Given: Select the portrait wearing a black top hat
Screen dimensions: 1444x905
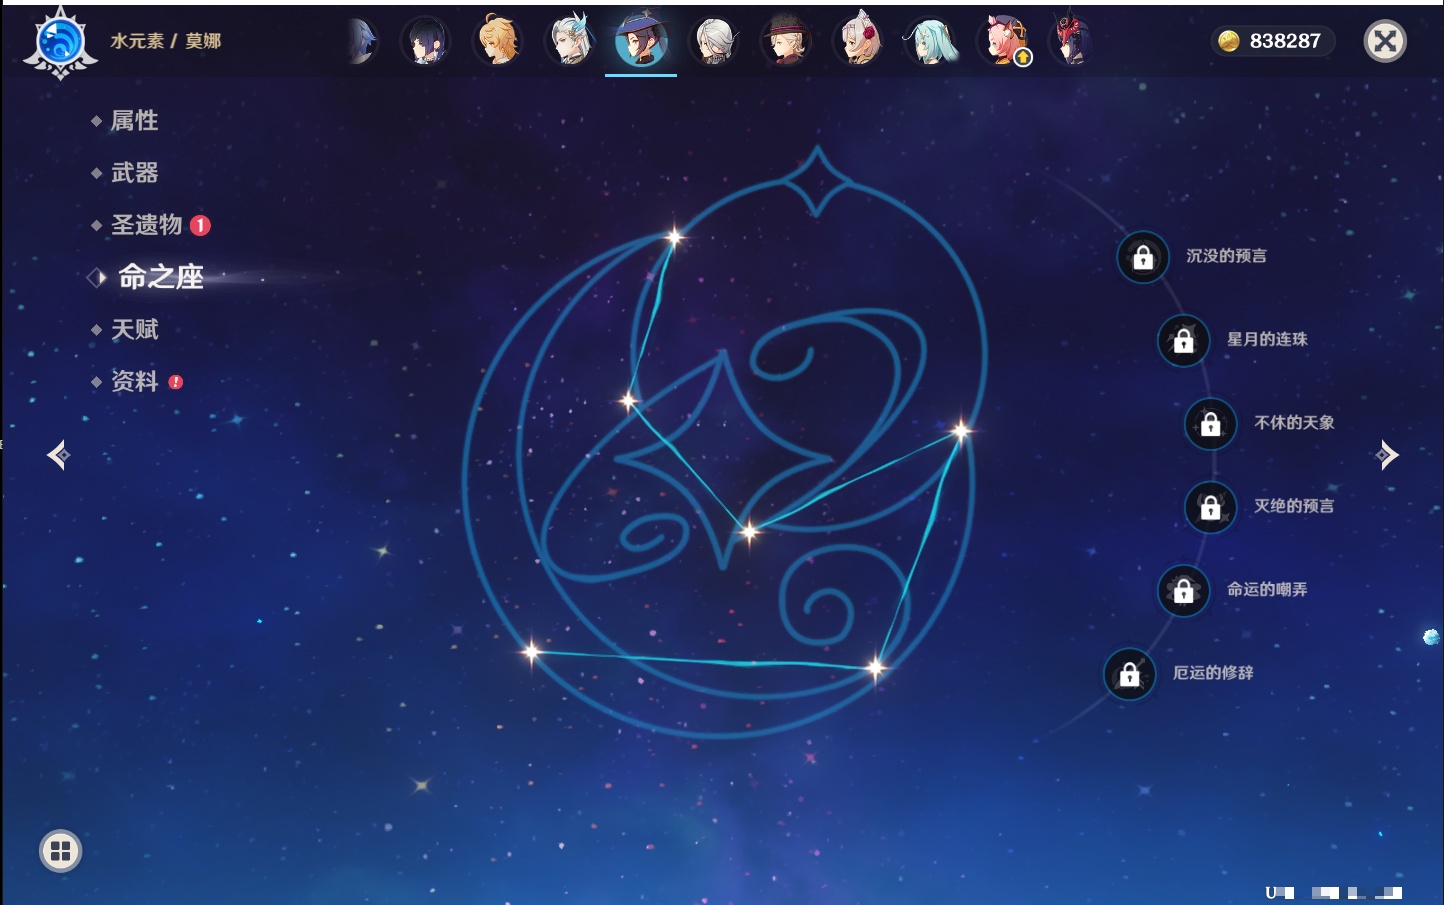Looking at the screenshot, I should [786, 41].
